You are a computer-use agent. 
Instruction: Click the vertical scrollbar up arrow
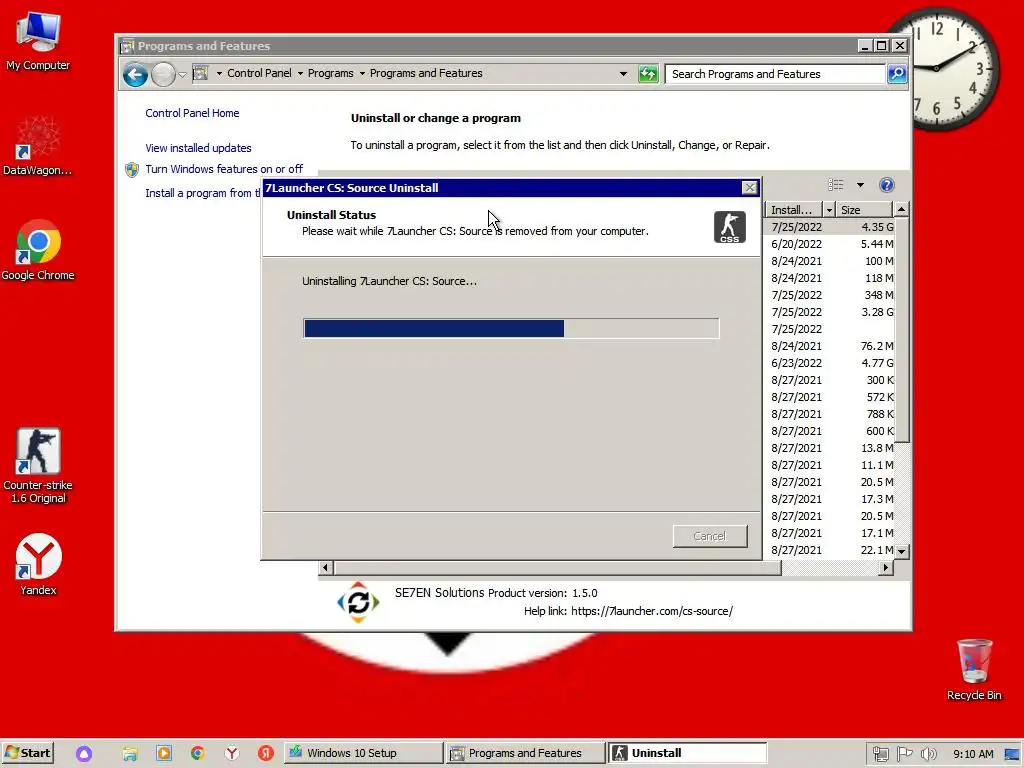pyautogui.click(x=901, y=210)
